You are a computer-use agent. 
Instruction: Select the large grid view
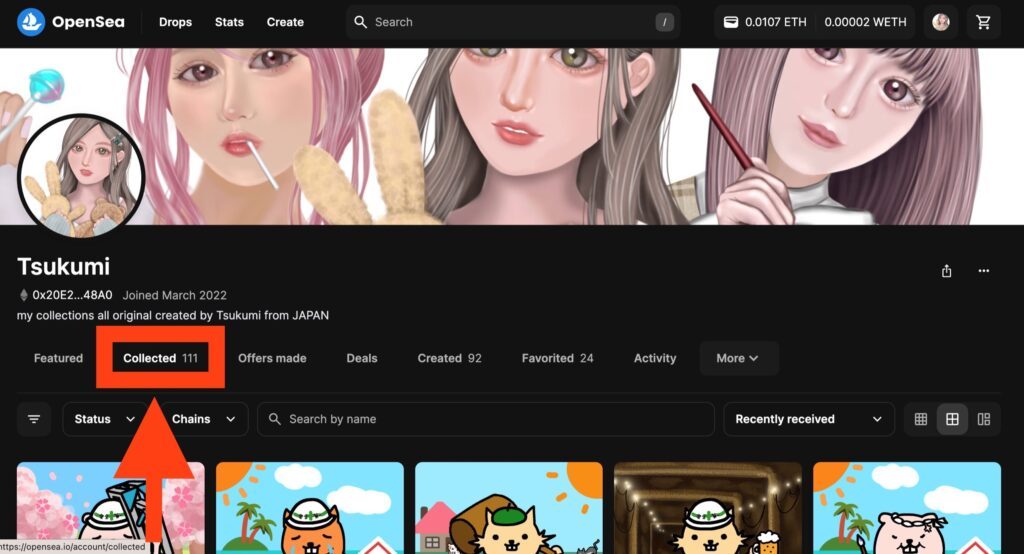coord(952,419)
